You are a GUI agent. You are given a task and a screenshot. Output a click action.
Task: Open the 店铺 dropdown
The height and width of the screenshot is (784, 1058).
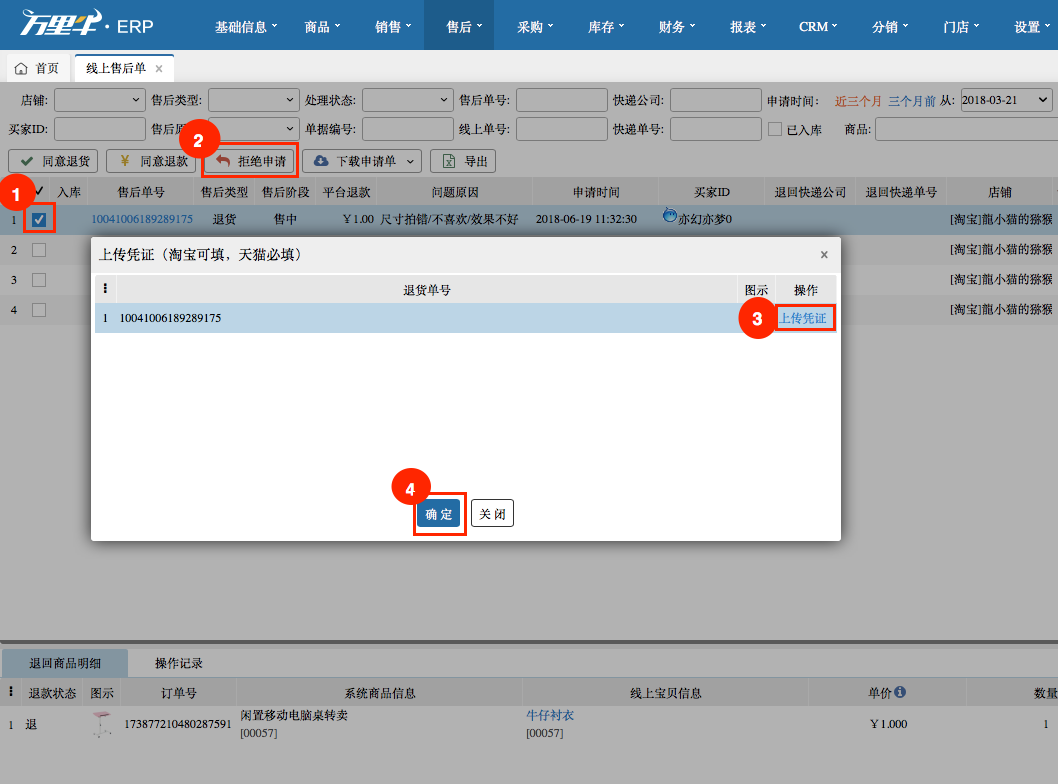pos(100,100)
